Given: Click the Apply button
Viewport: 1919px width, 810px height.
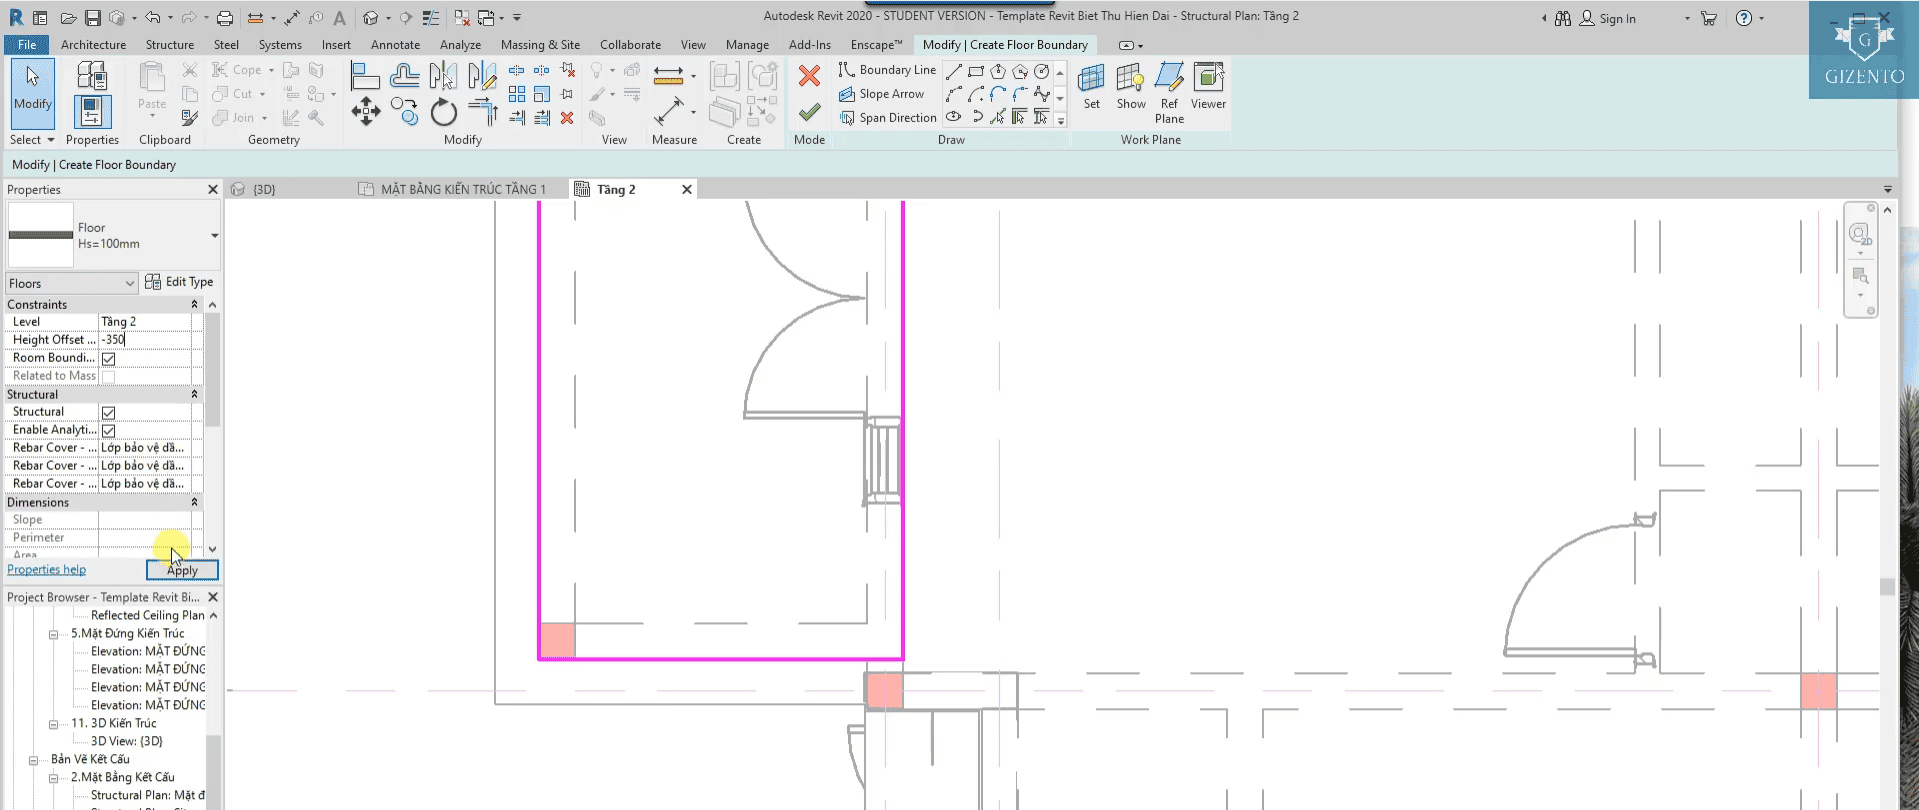Looking at the screenshot, I should [182, 570].
